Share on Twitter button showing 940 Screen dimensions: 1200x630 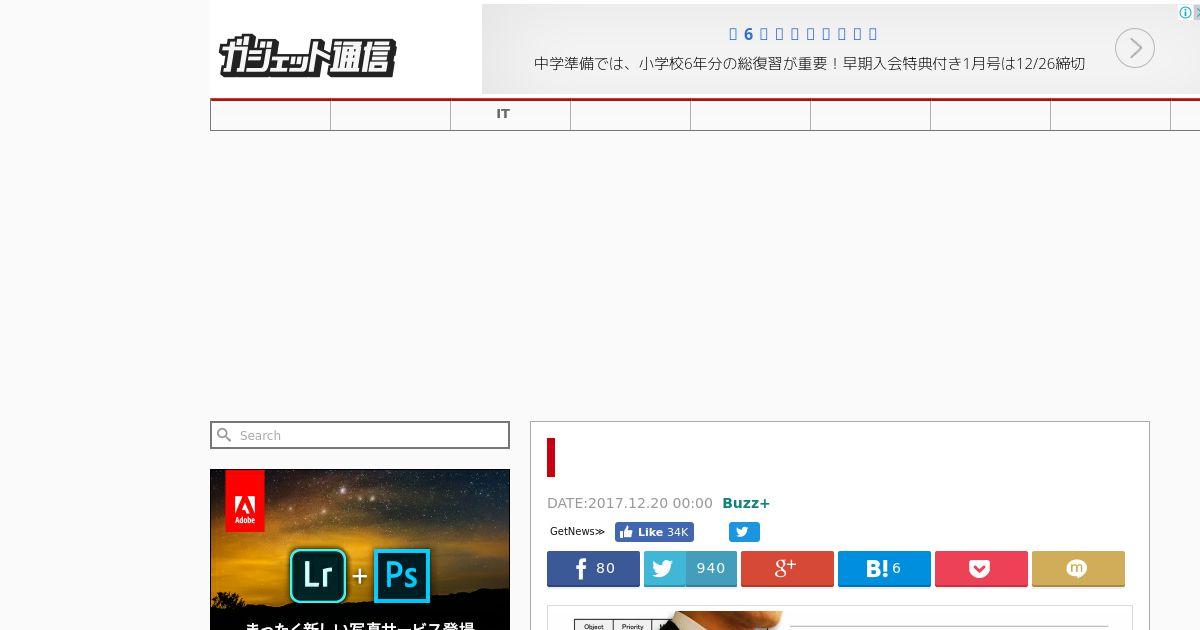coord(690,568)
